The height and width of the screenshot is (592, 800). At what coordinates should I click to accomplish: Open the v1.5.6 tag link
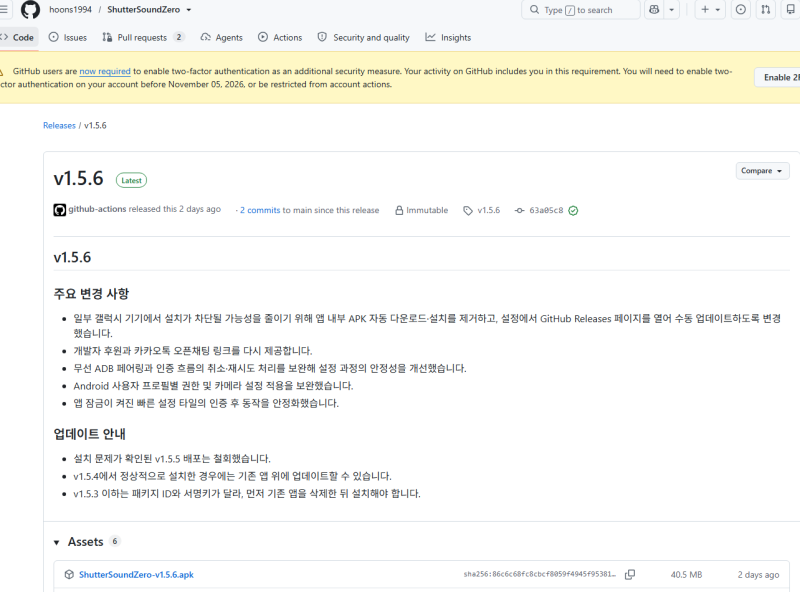coord(489,210)
